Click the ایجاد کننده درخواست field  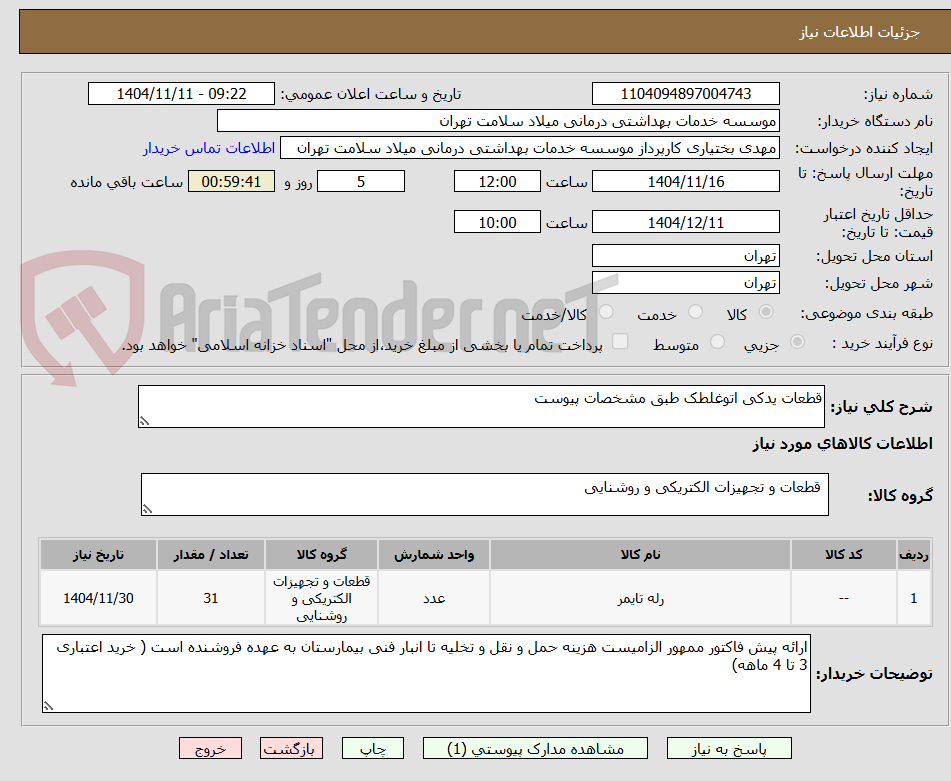pyautogui.click(x=529, y=148)
